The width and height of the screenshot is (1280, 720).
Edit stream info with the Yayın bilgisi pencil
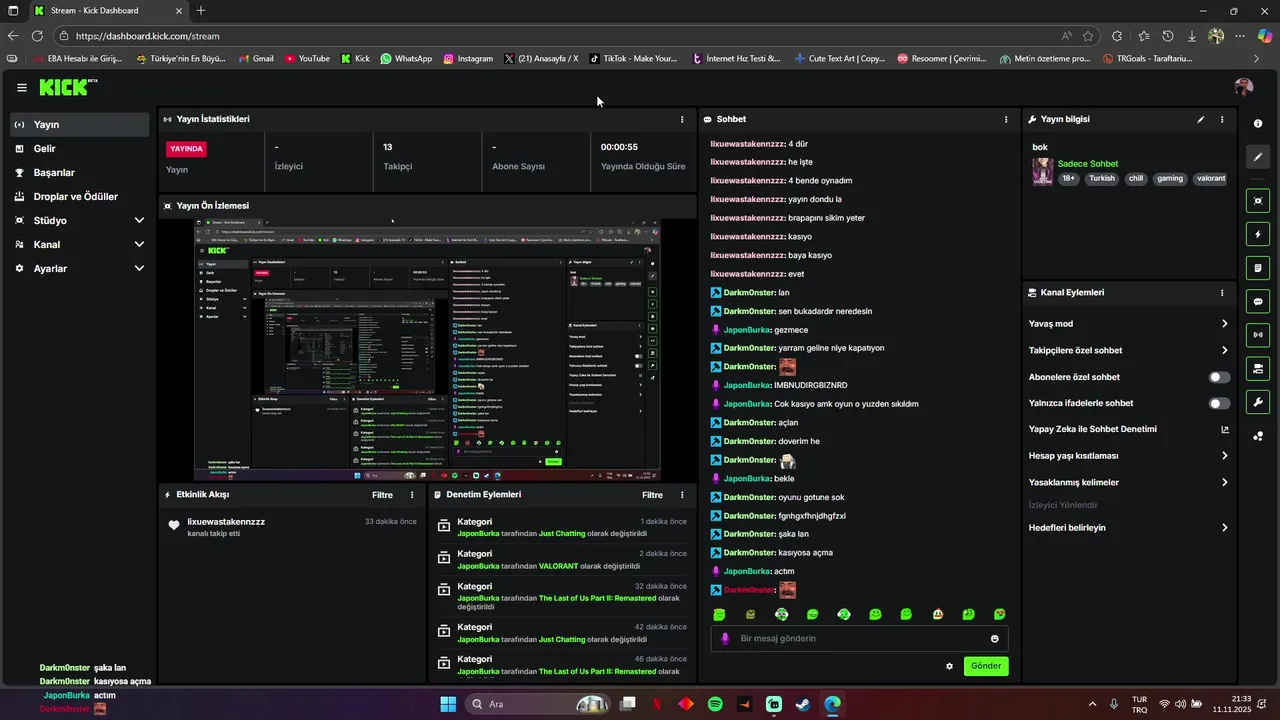[x=1201, y=119]
